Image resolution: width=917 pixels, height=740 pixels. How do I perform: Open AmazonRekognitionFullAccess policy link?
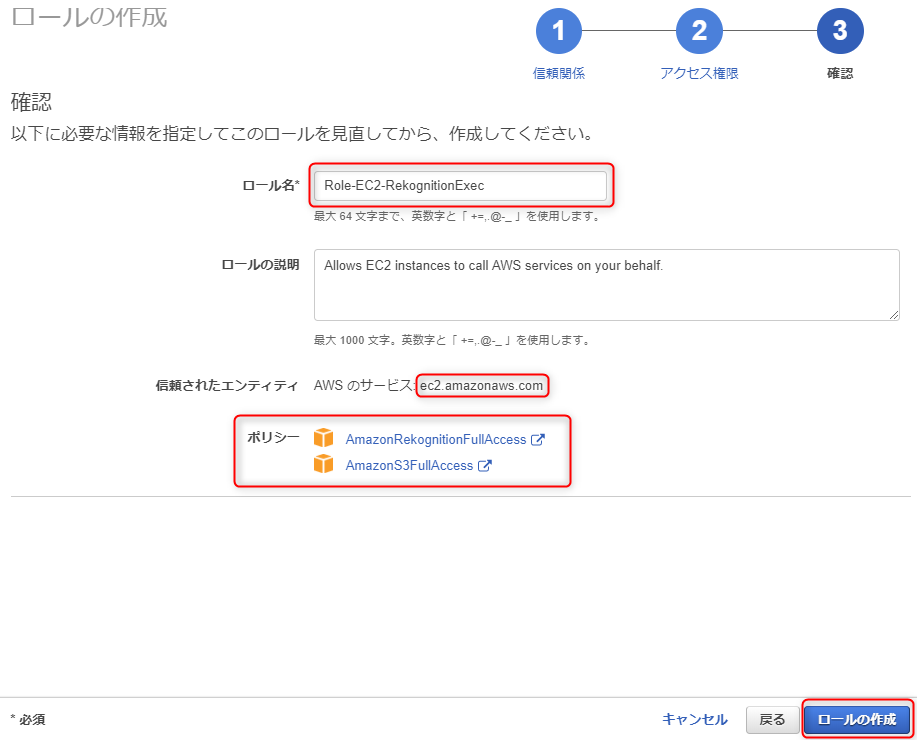(x=436, y=439)
